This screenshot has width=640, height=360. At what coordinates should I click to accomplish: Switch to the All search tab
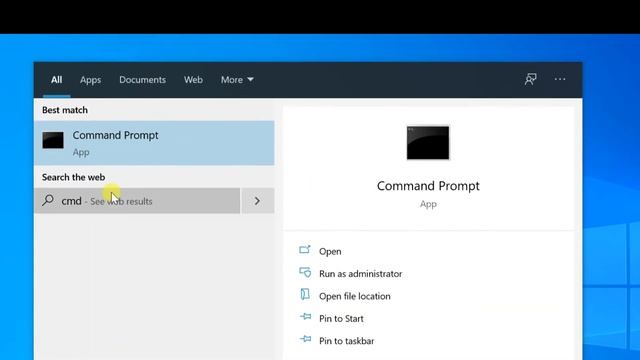(56, 80)
